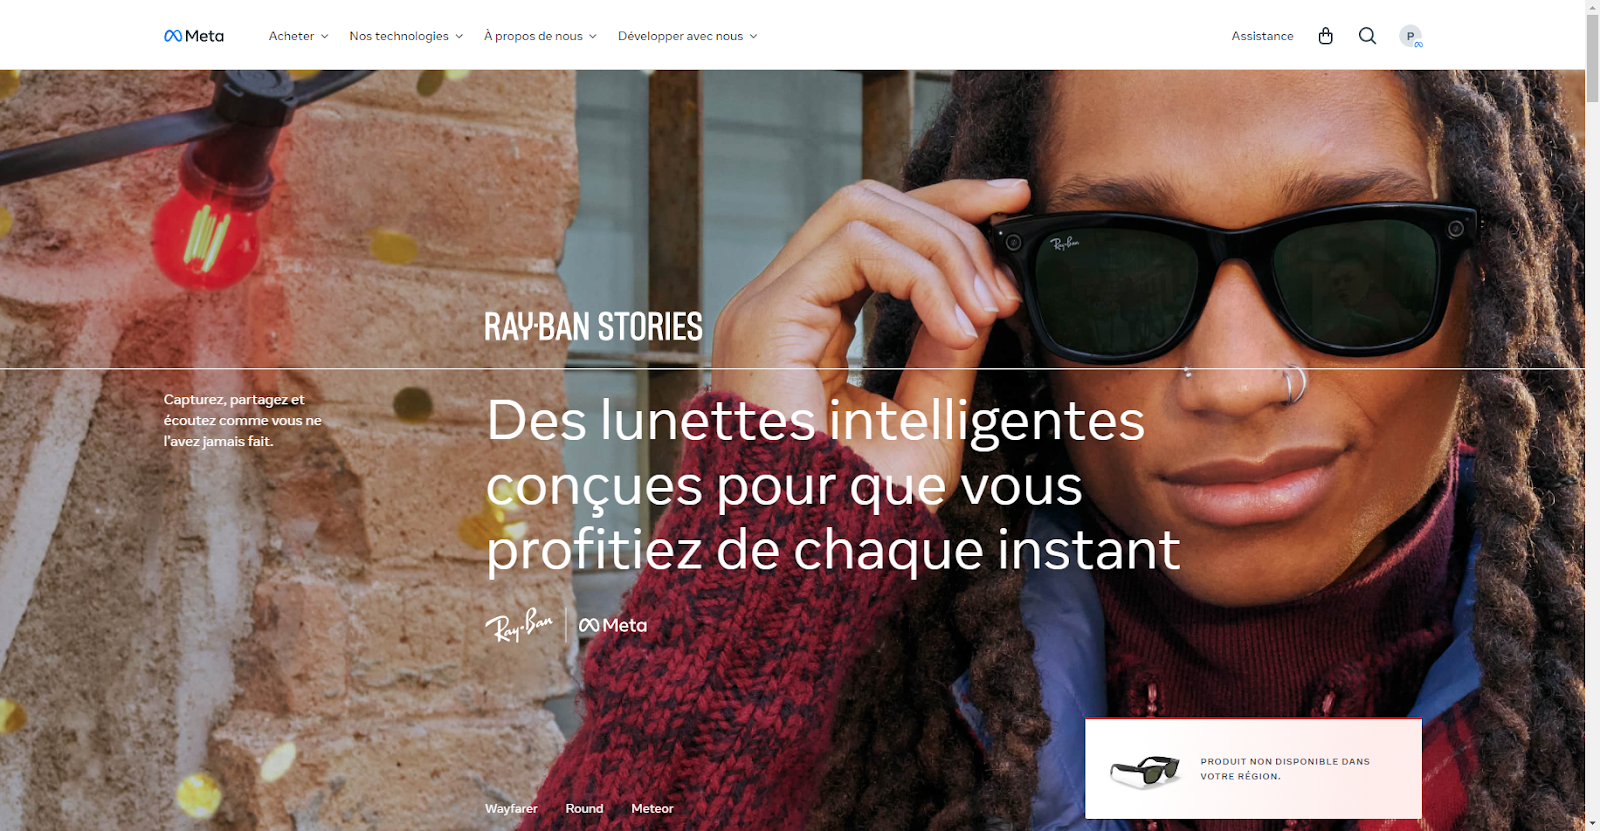Select the Wayfarer style tab
The image size is (1600, 831).
point(511,808)
